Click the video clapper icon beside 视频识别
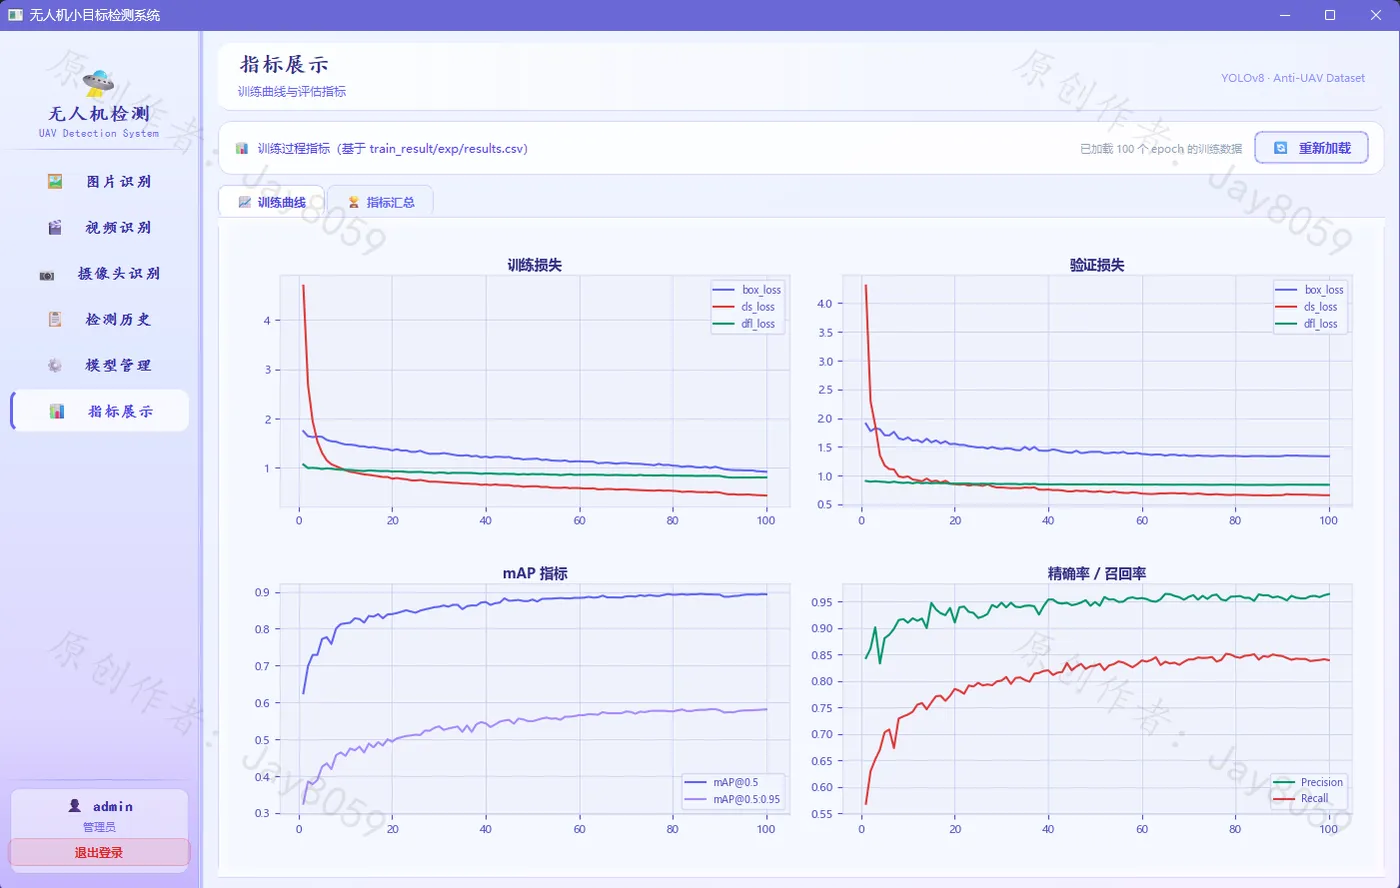The height and width of the screenshot is (888, 1400). coord(55,227)
